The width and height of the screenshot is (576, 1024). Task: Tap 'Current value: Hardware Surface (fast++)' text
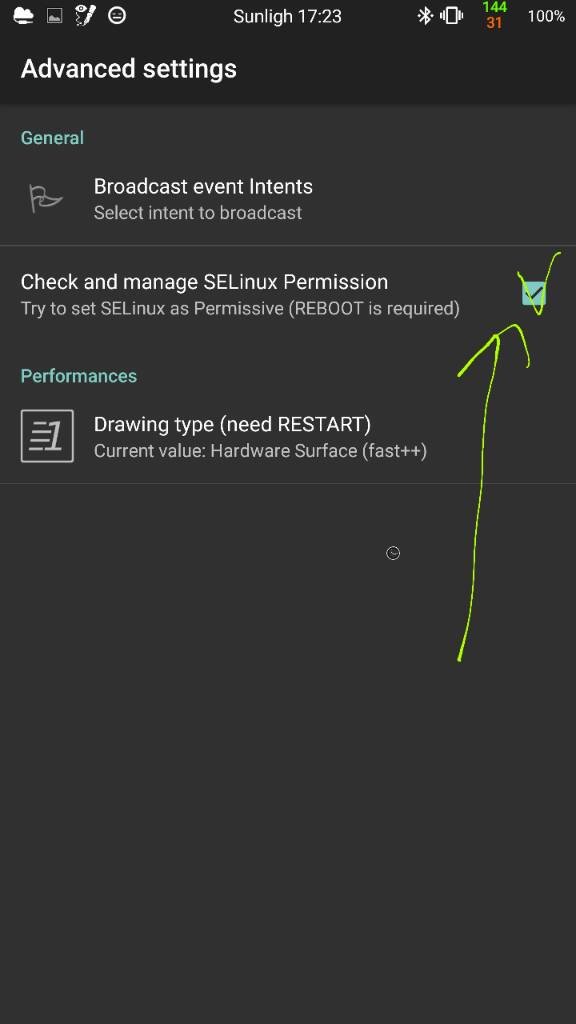pyautogui.click(x=261, y=451)
